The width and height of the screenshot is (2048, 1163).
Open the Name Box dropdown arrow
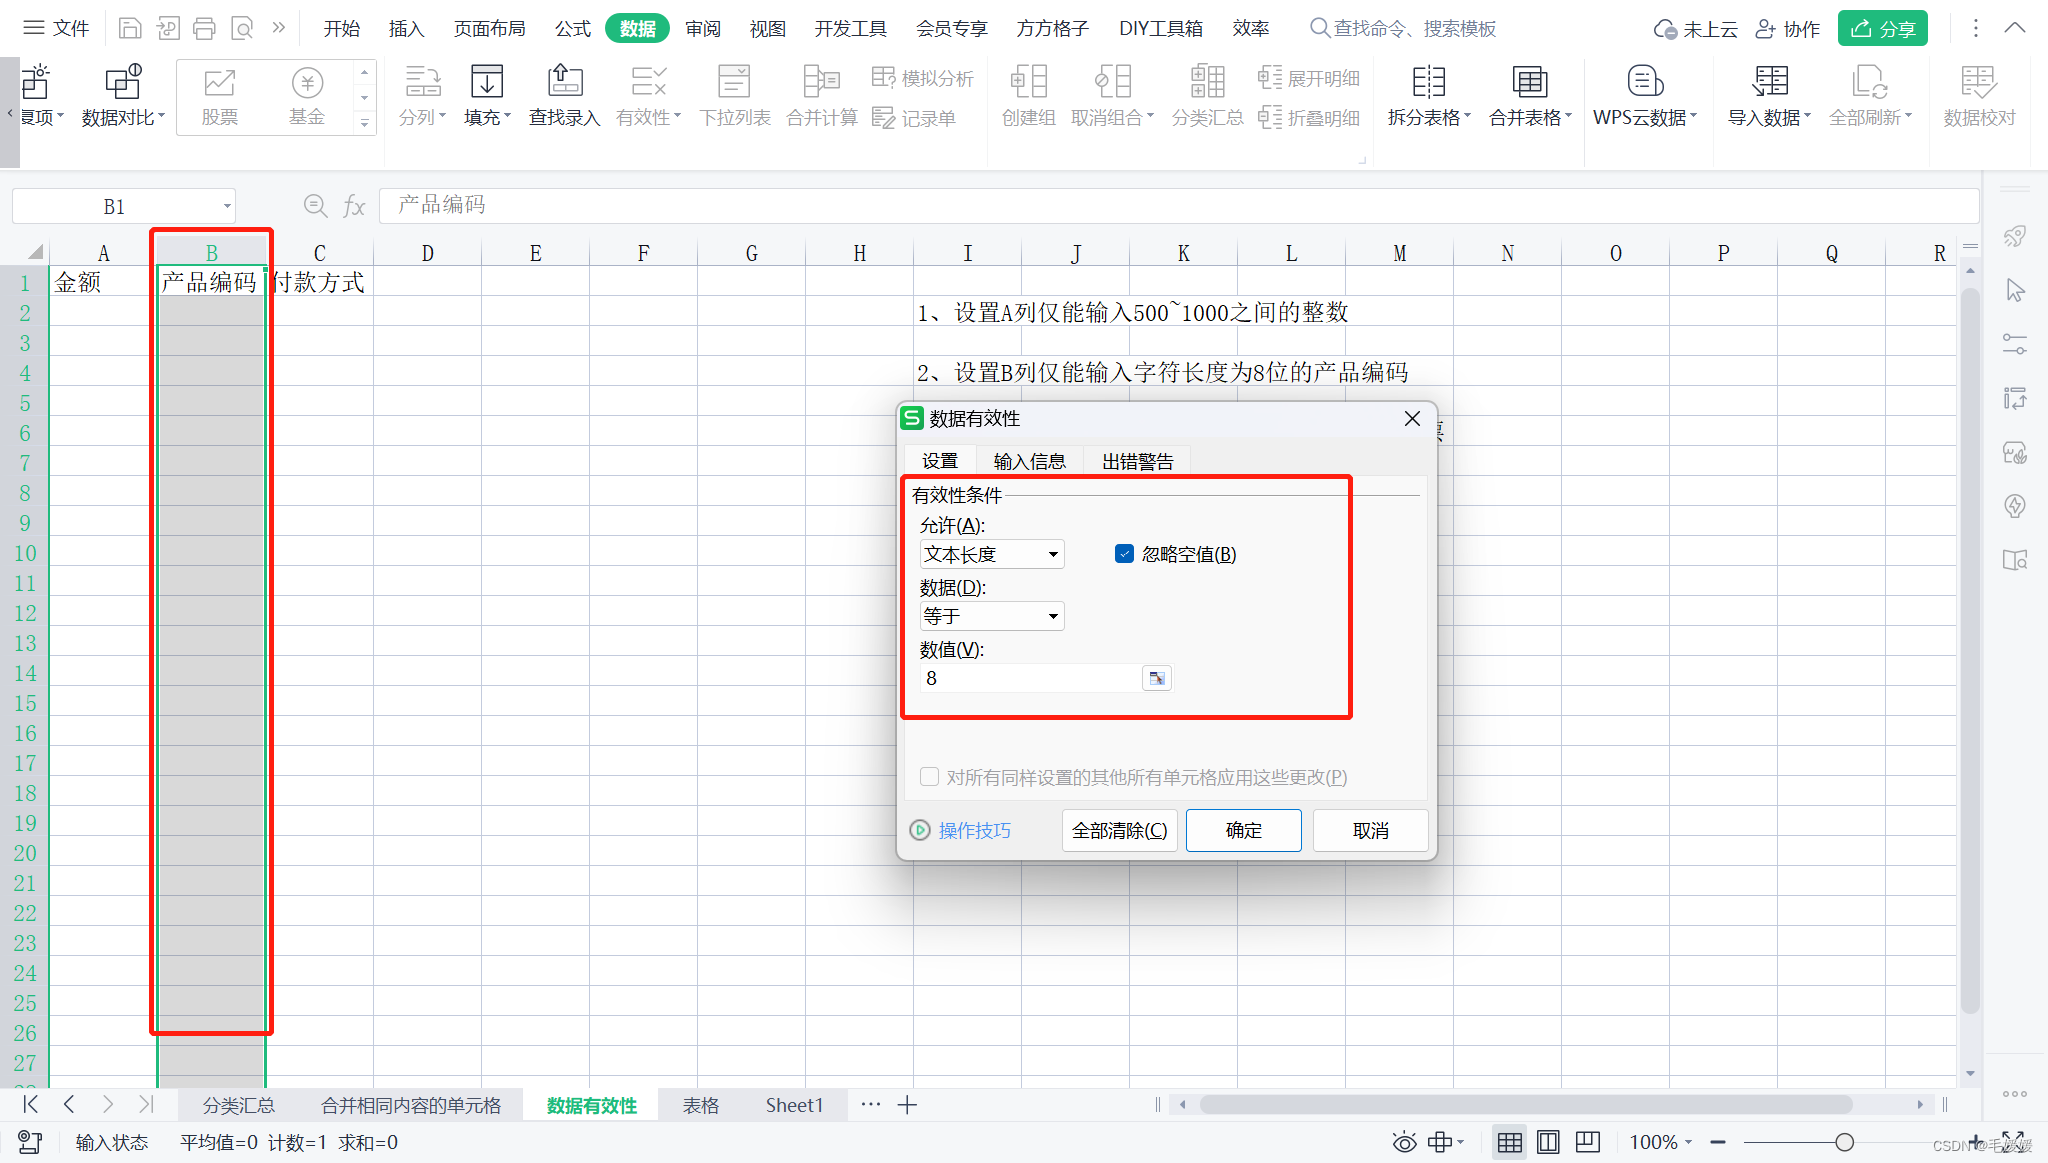(x=227, y=206)
